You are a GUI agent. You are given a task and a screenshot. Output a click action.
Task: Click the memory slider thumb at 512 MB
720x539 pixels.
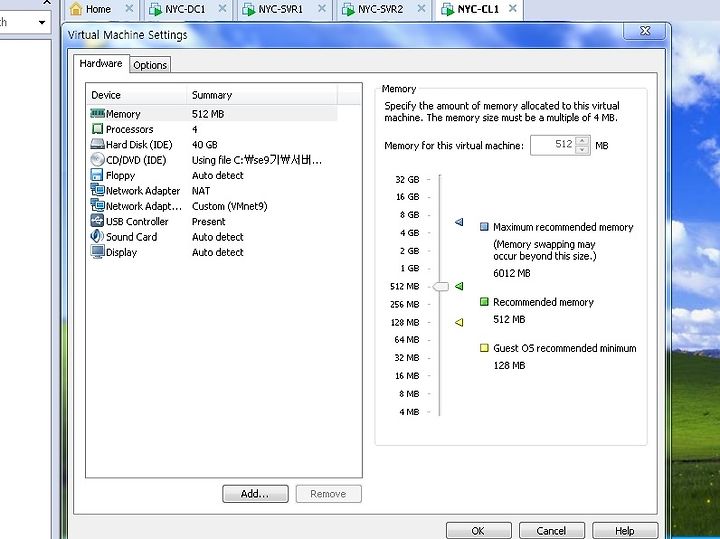pyautogui.click(x=441, y=286)
